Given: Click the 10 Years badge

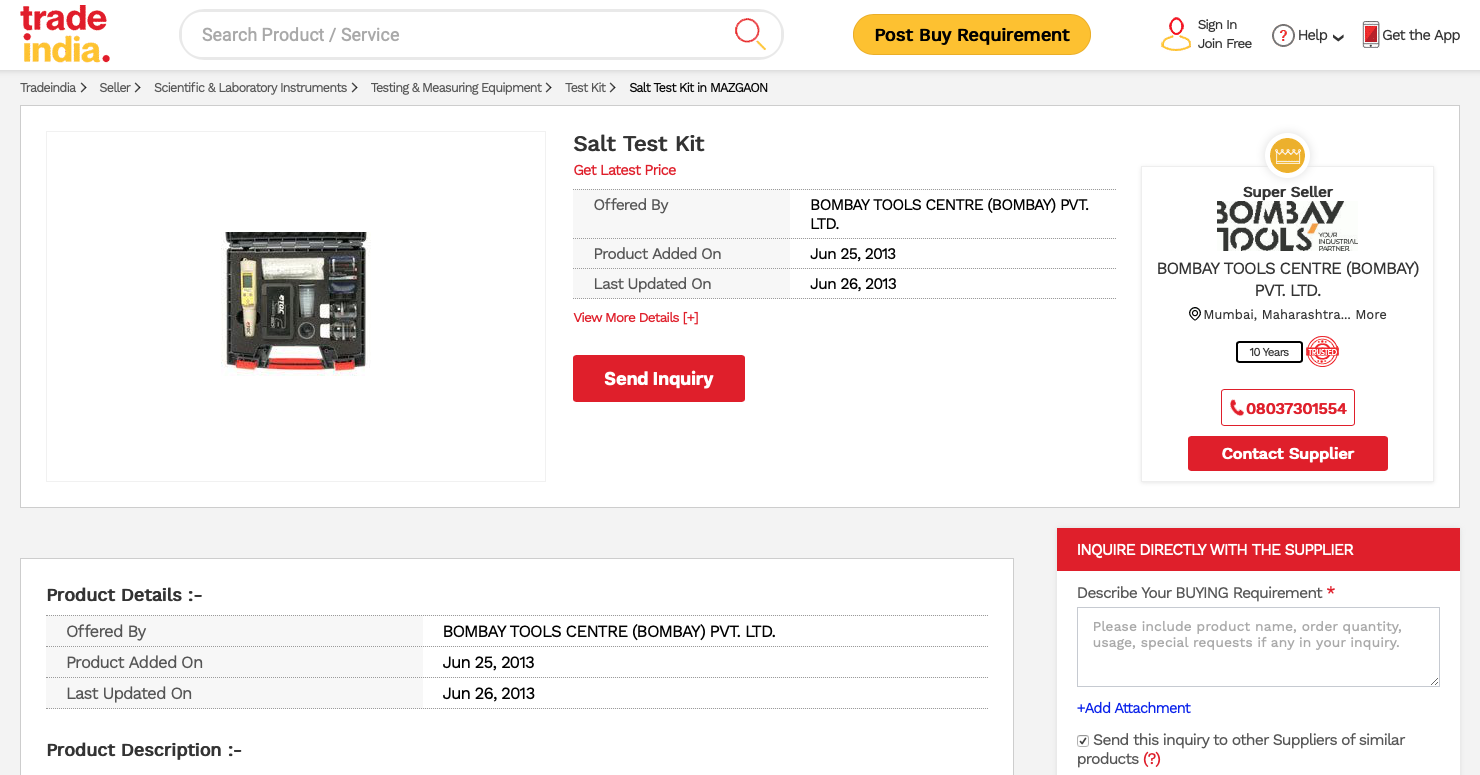Looking at the screenshot, I should pyautogui.click(x=1269, y=352).
